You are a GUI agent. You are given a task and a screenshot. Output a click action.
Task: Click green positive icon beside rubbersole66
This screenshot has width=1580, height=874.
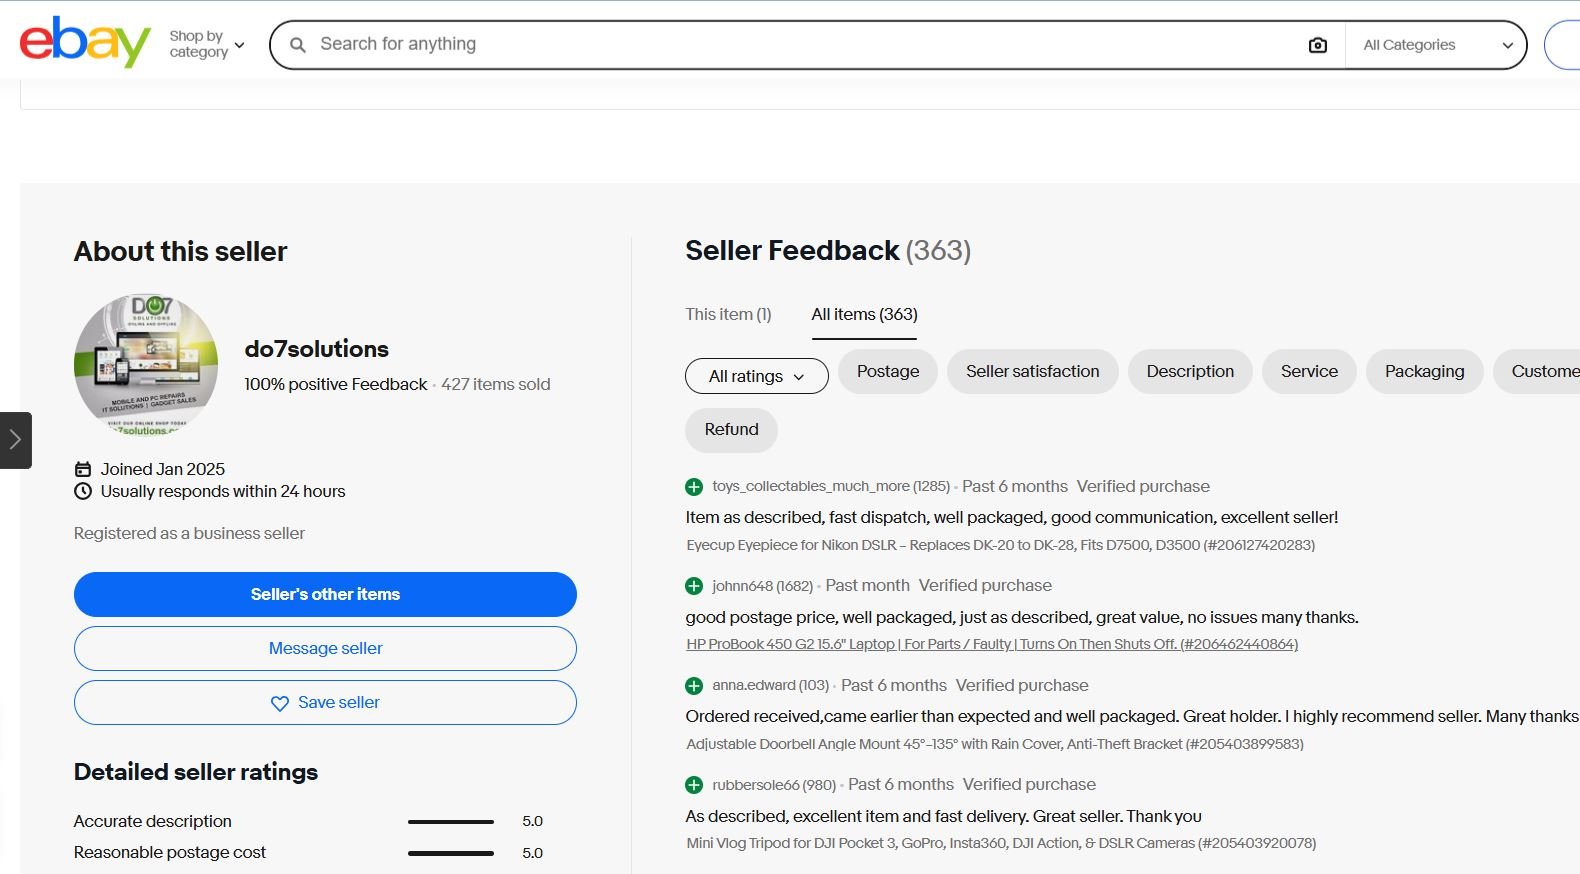coord(694,785)
